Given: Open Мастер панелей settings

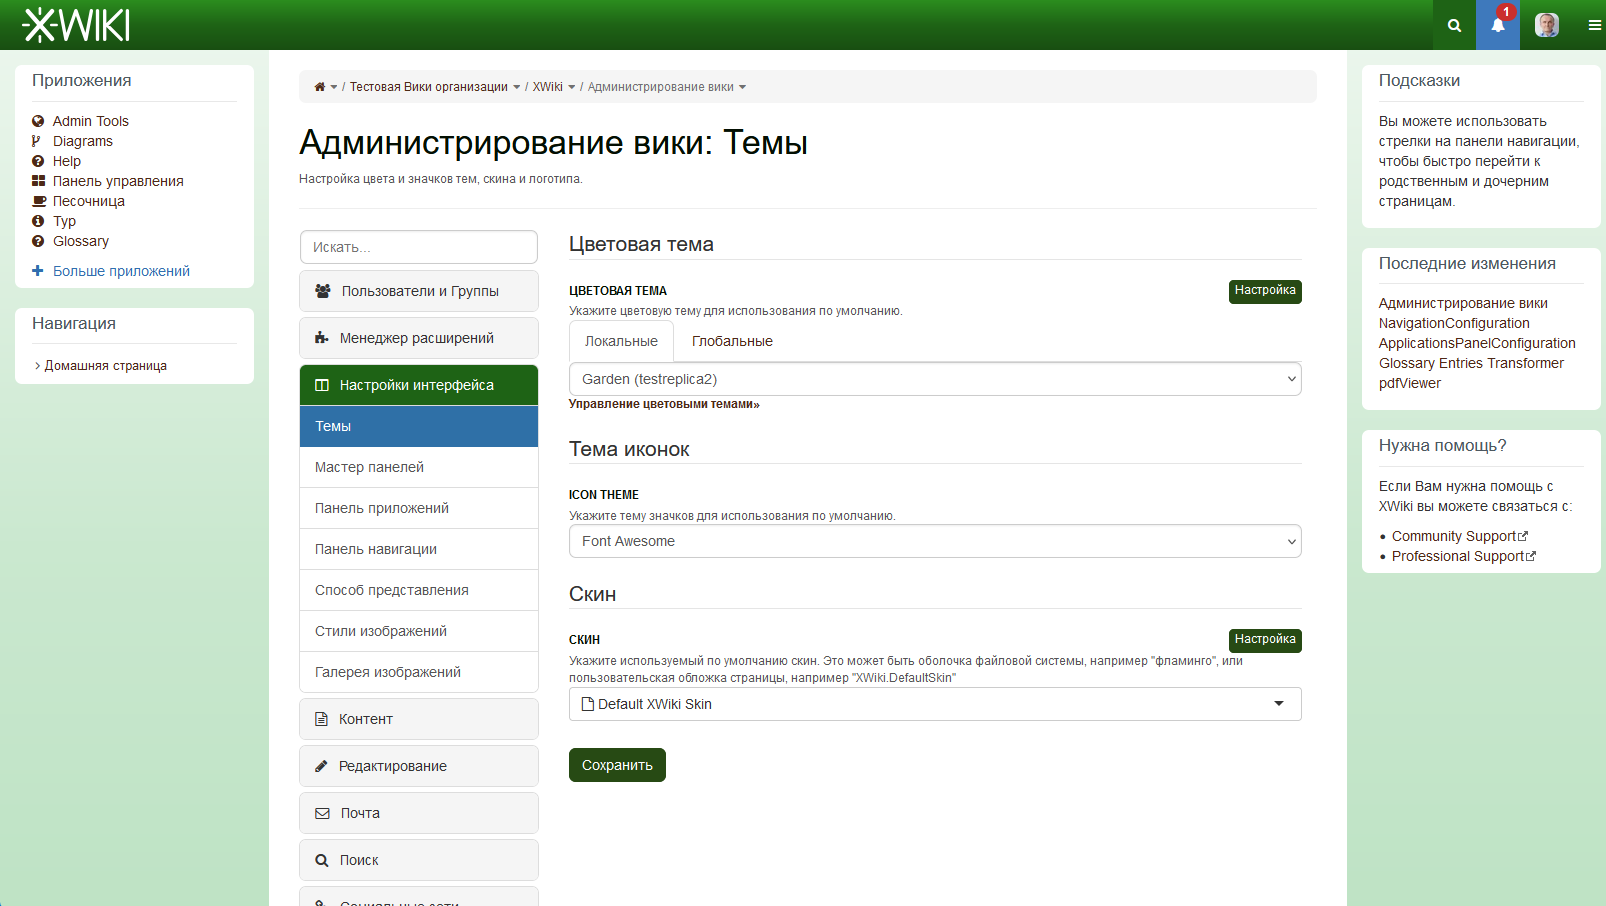Looking at the screenshot, I should (419, 467).
